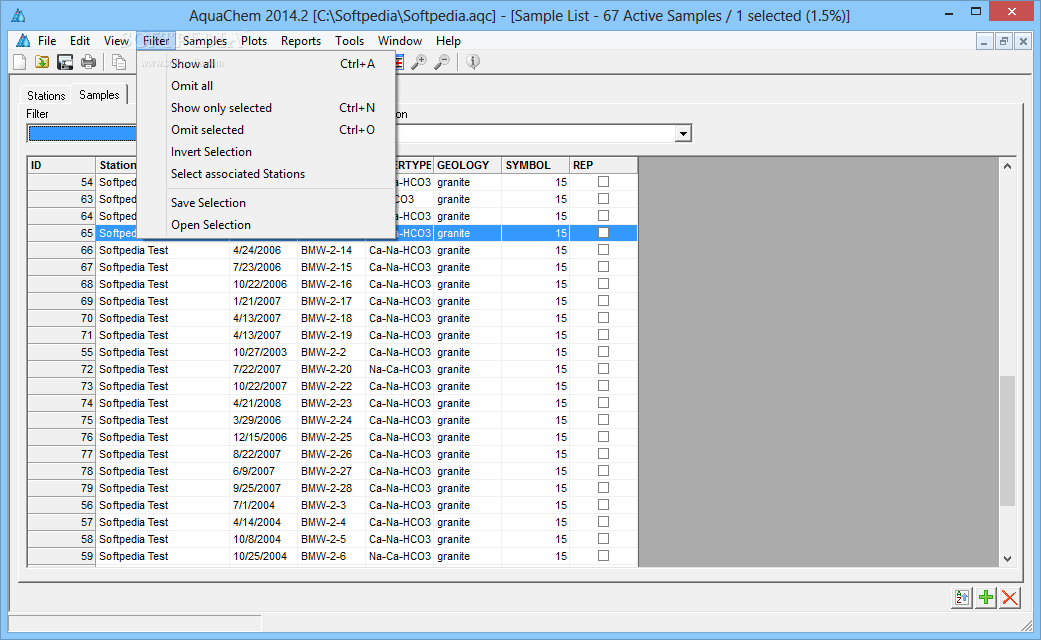Open the Window menu

pos(400,40)
